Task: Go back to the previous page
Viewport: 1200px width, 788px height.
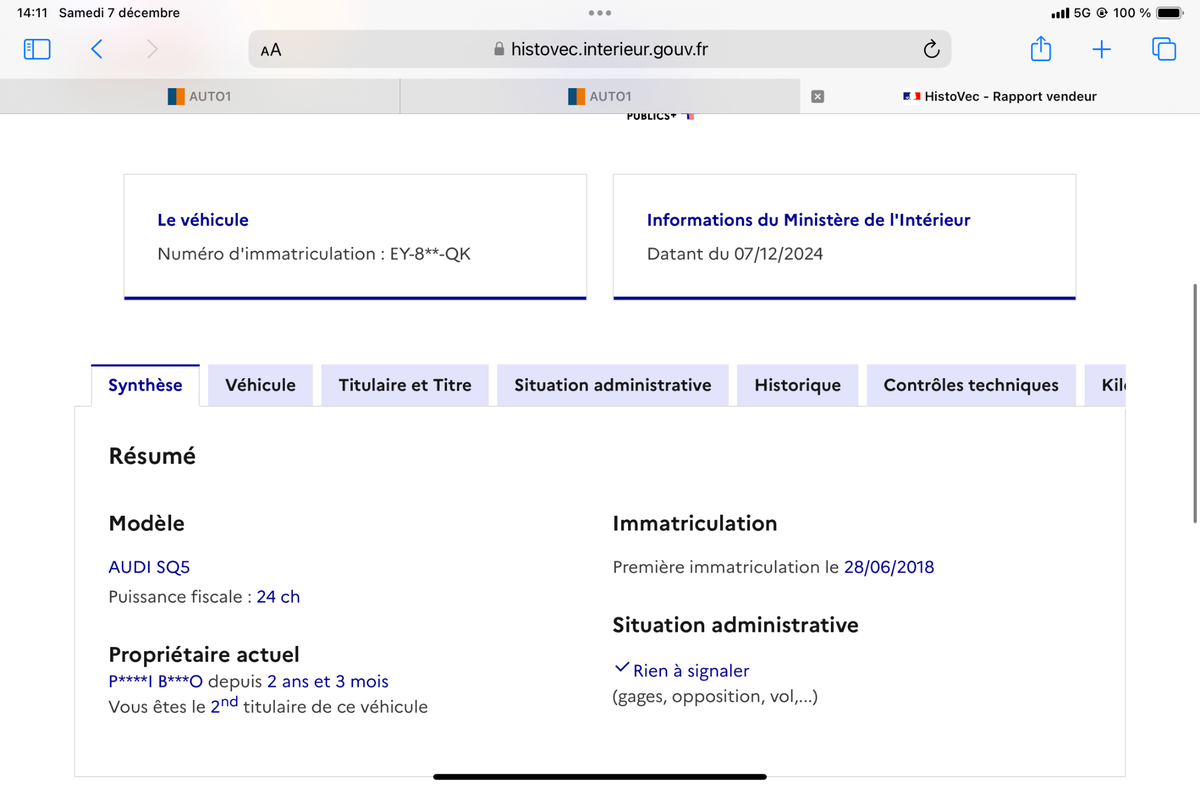Action: click(96, 49)
